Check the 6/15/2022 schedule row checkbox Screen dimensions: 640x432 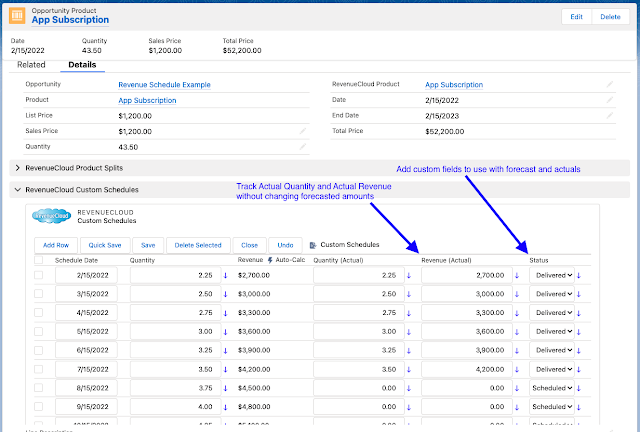pyautogui.click(x=38, y=350)
